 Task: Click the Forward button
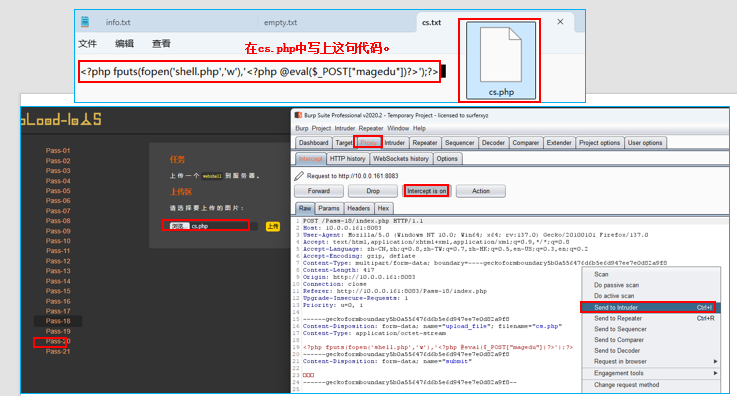[x=319, y=191]
